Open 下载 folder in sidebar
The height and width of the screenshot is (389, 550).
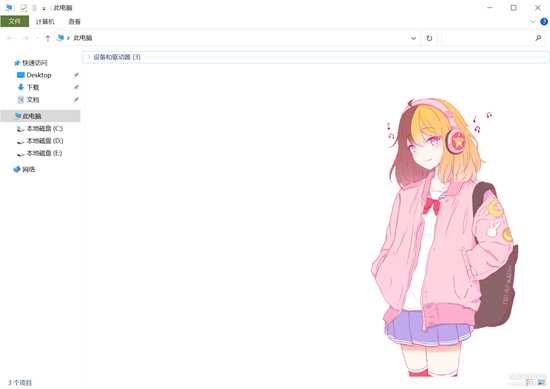coord(33,87)
